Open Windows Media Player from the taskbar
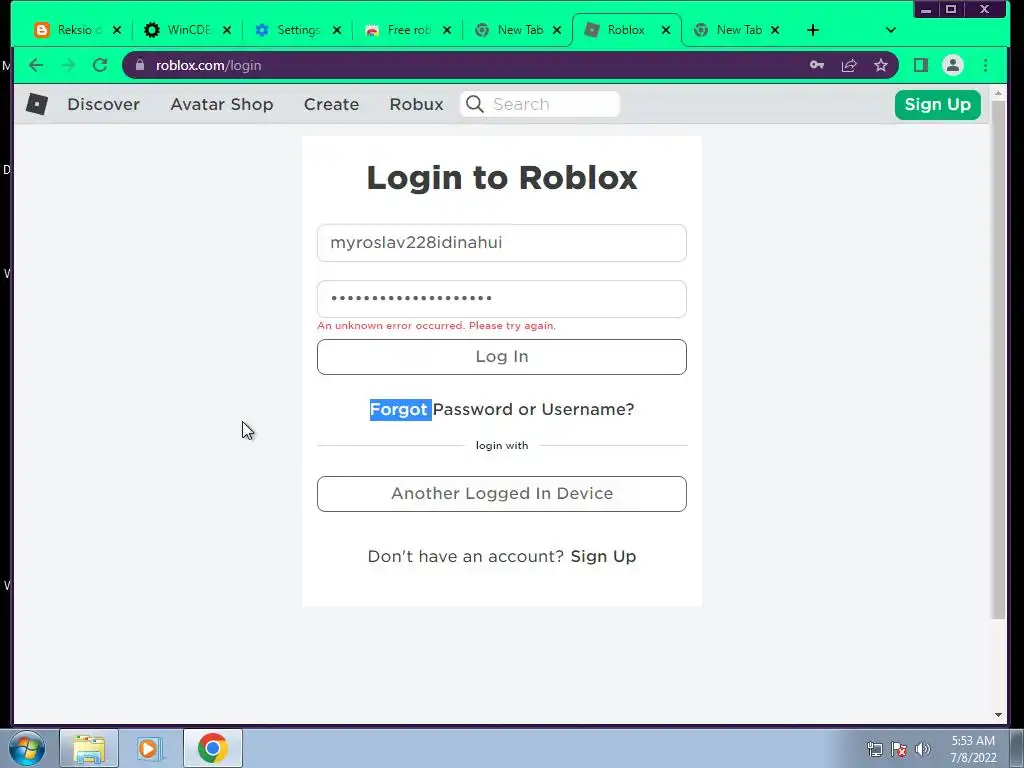This screenshot has width=1024, height=768. (x=150, y=748)
